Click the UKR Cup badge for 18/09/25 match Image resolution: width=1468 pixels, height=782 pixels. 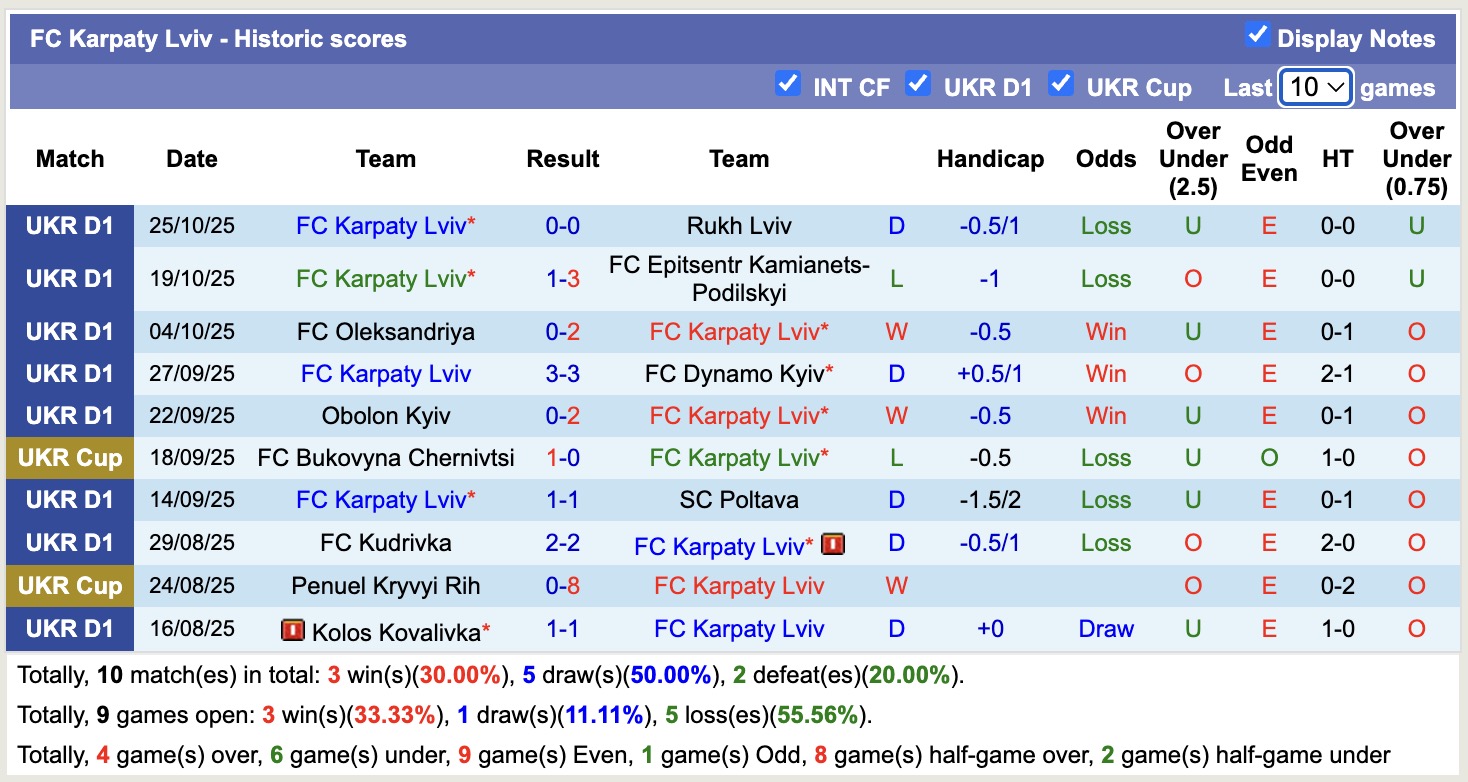pyautogui.click(x=70, y=458)
